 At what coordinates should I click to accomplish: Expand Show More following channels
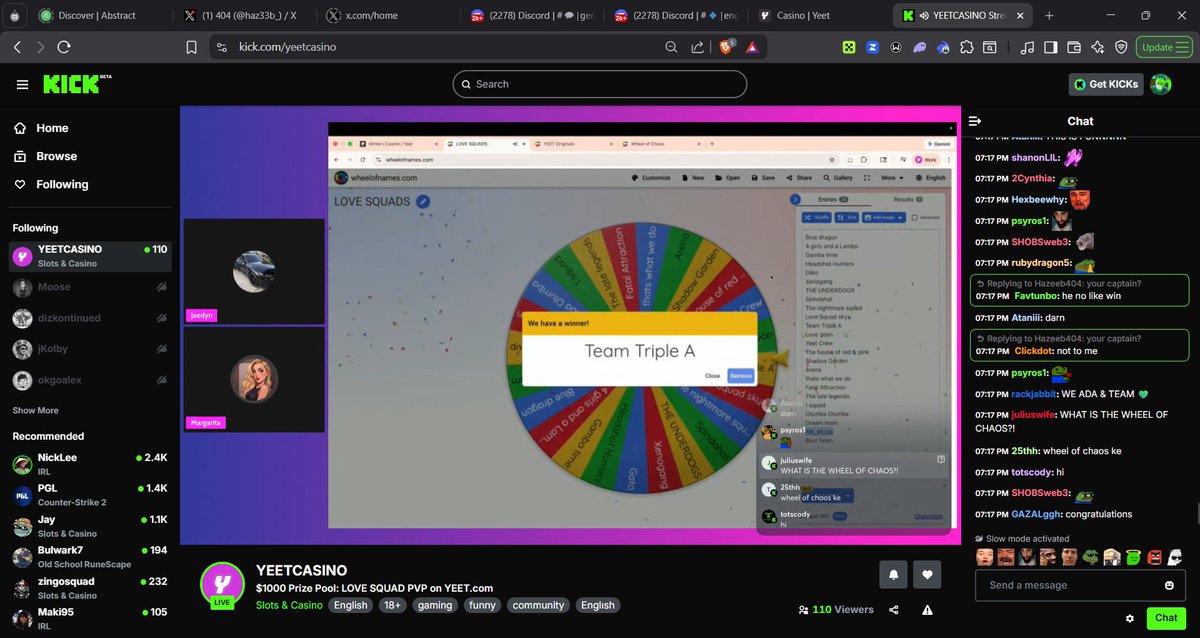point(35,410)
